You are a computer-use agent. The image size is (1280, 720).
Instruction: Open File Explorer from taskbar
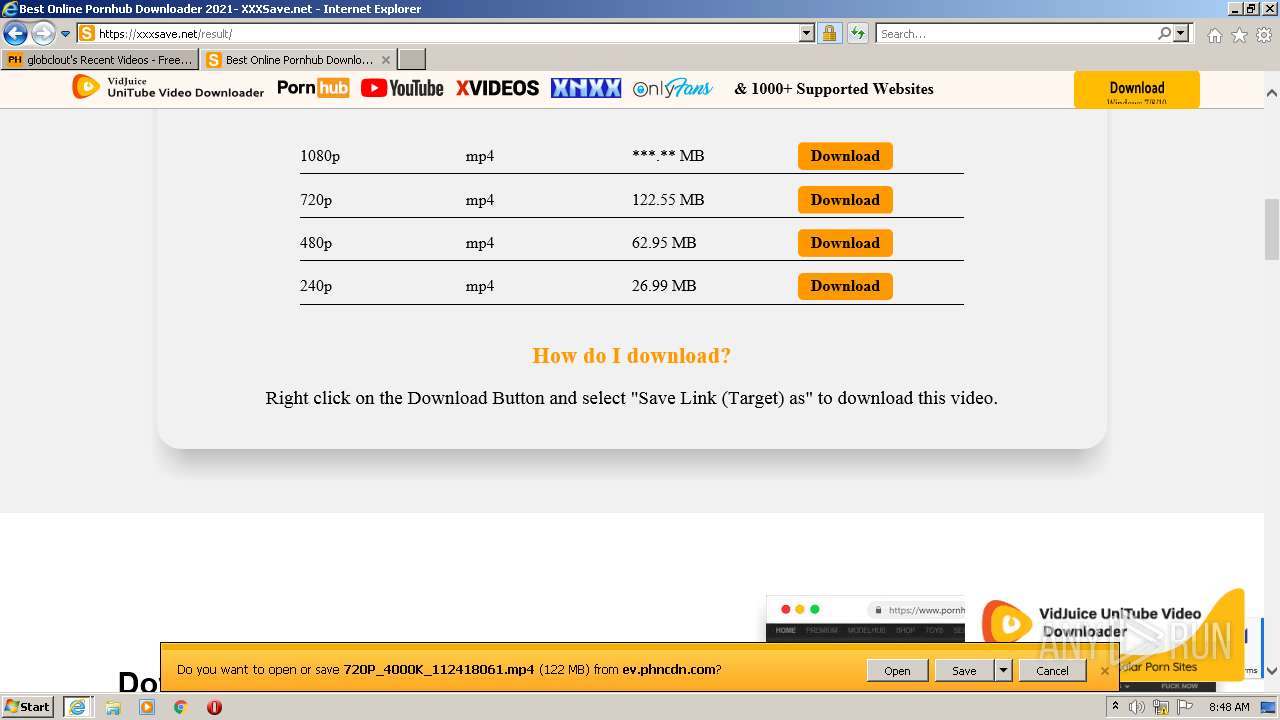click(x=113, y=707)
